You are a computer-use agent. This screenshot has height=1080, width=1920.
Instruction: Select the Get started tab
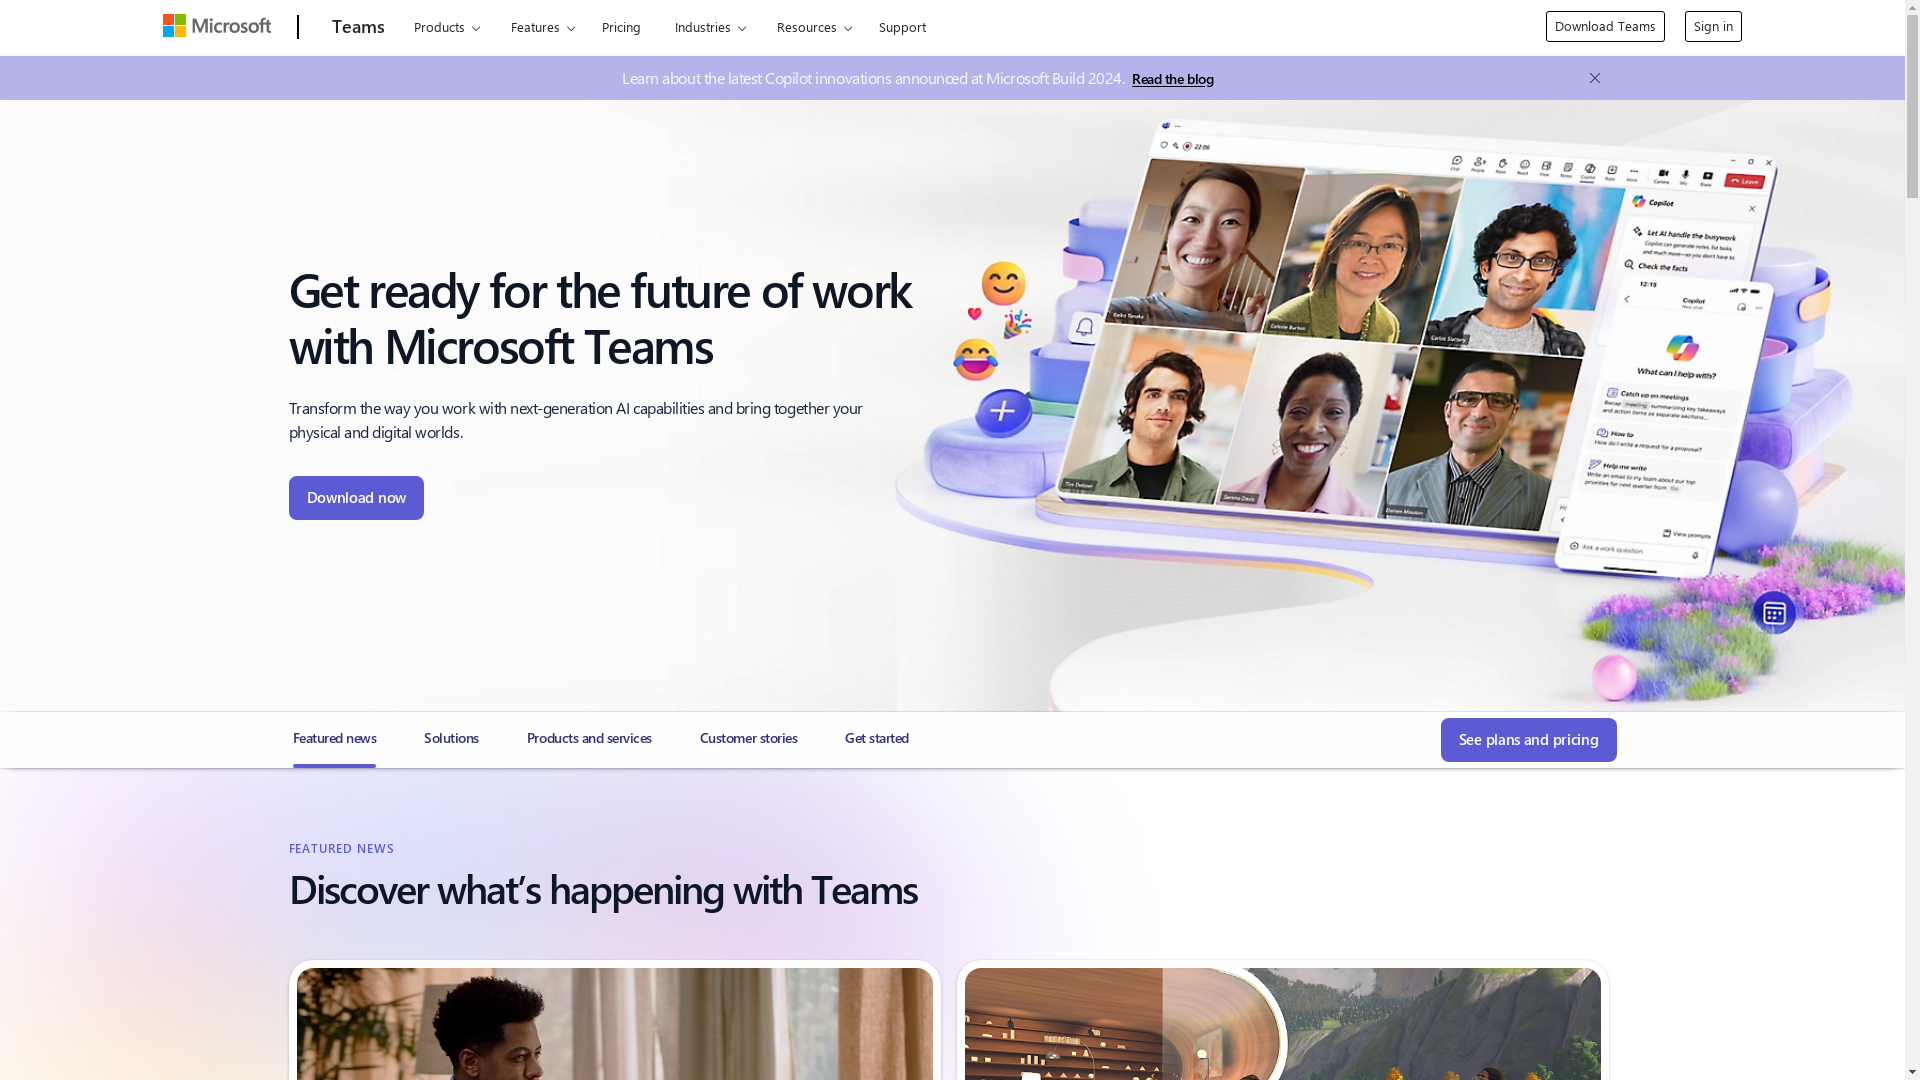[877, 737]
